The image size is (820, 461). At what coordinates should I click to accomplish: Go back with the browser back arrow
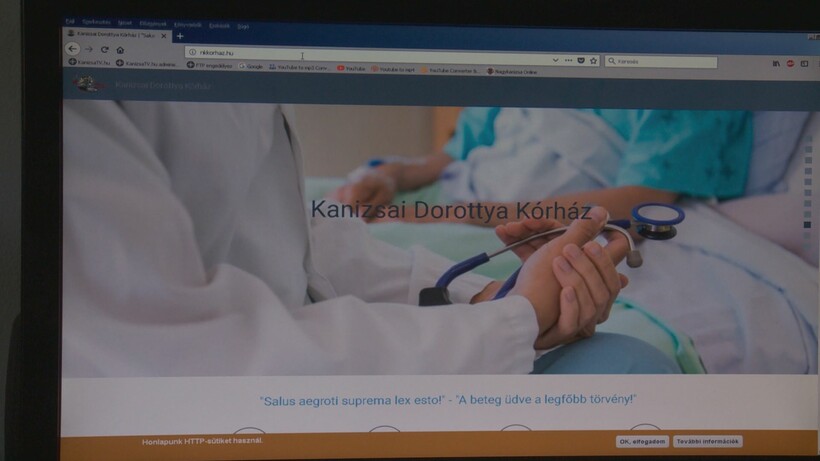73,49
